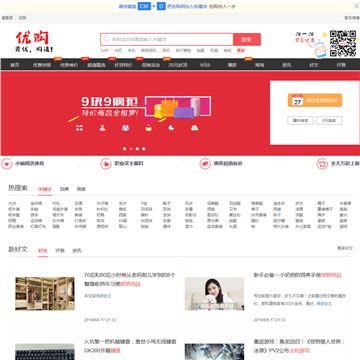Click the thumbs-up icon for 职业买手爆料

pyautogui.click(x=106, y=164)
